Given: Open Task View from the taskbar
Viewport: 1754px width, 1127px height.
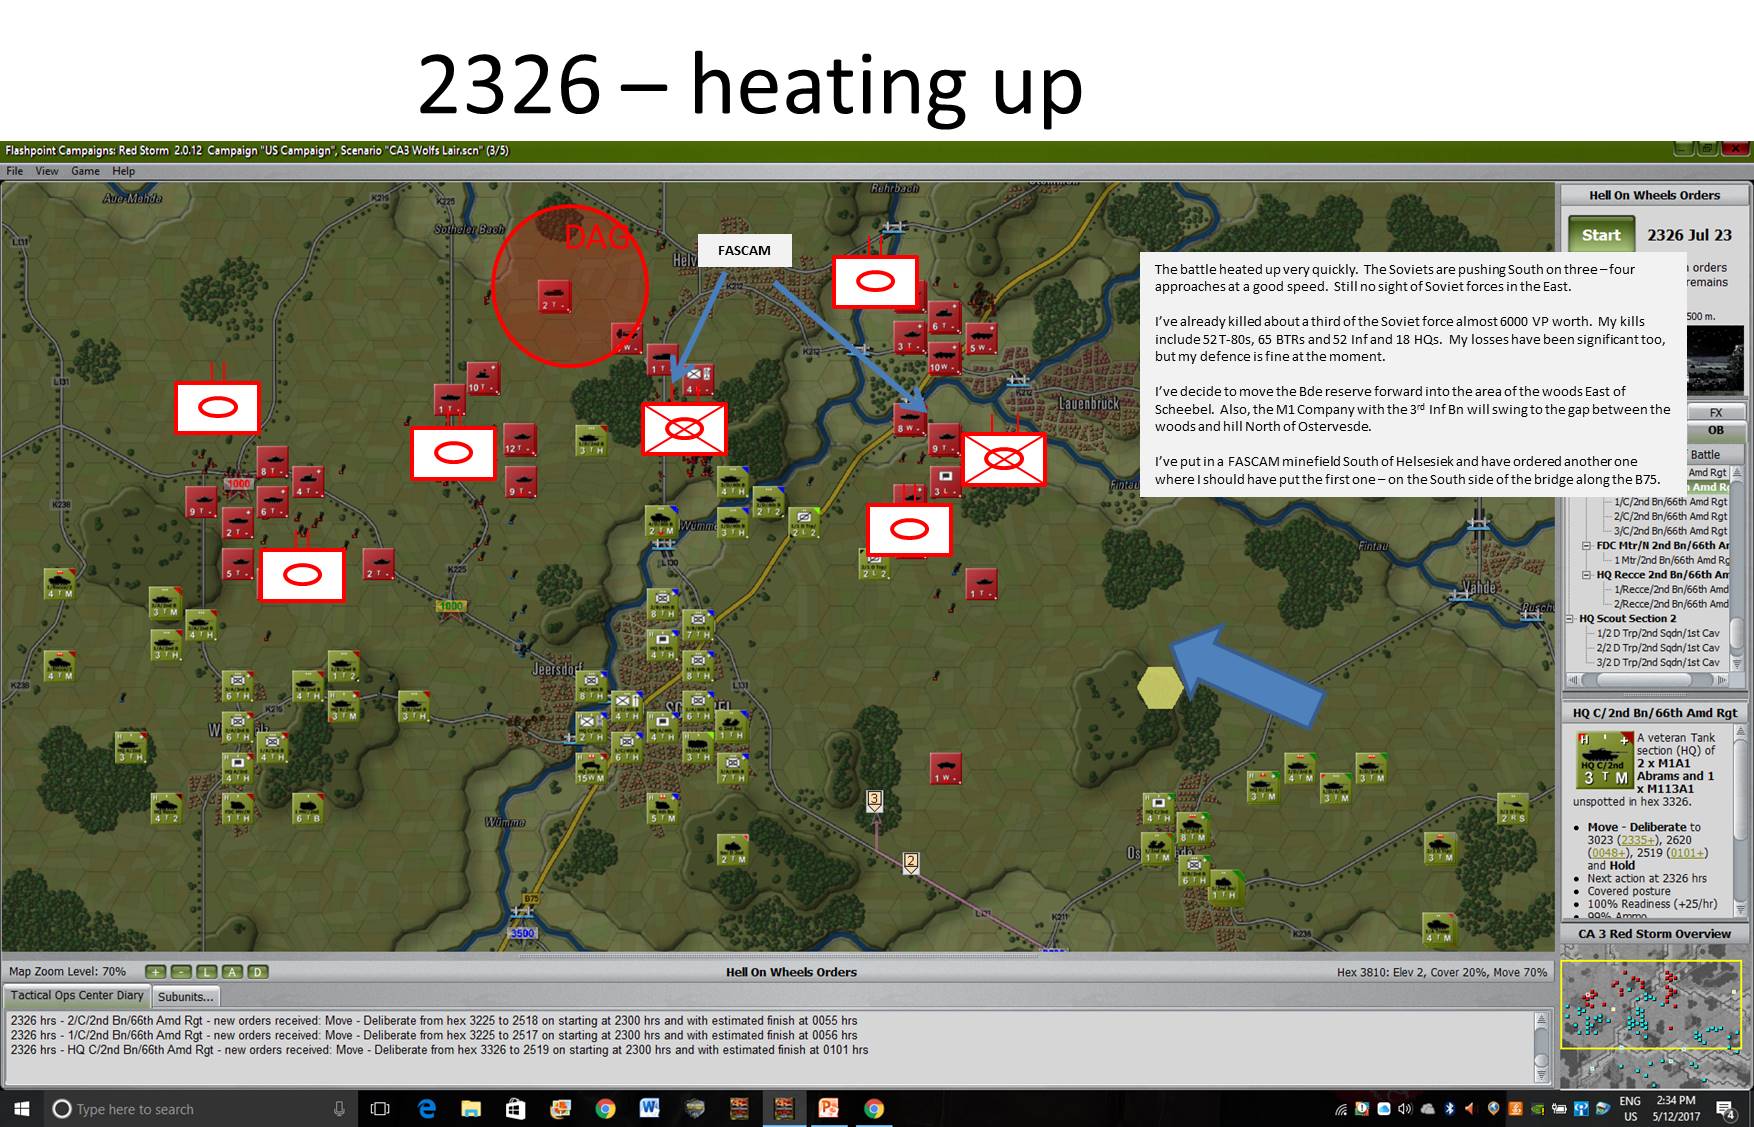Looking at the screenshot, I should 380,1108.
